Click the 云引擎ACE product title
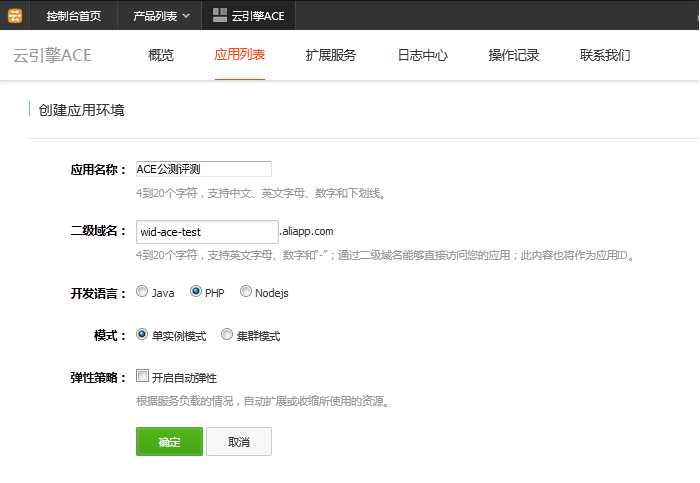700x483 pixels. (x=52, y=55)
